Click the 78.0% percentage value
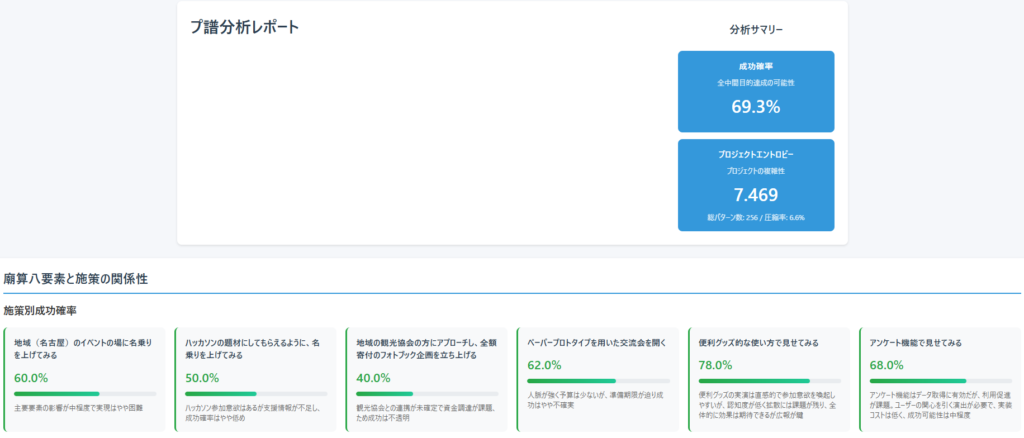Viewport: 1024px width, 438px height. [x=717, y=365]
